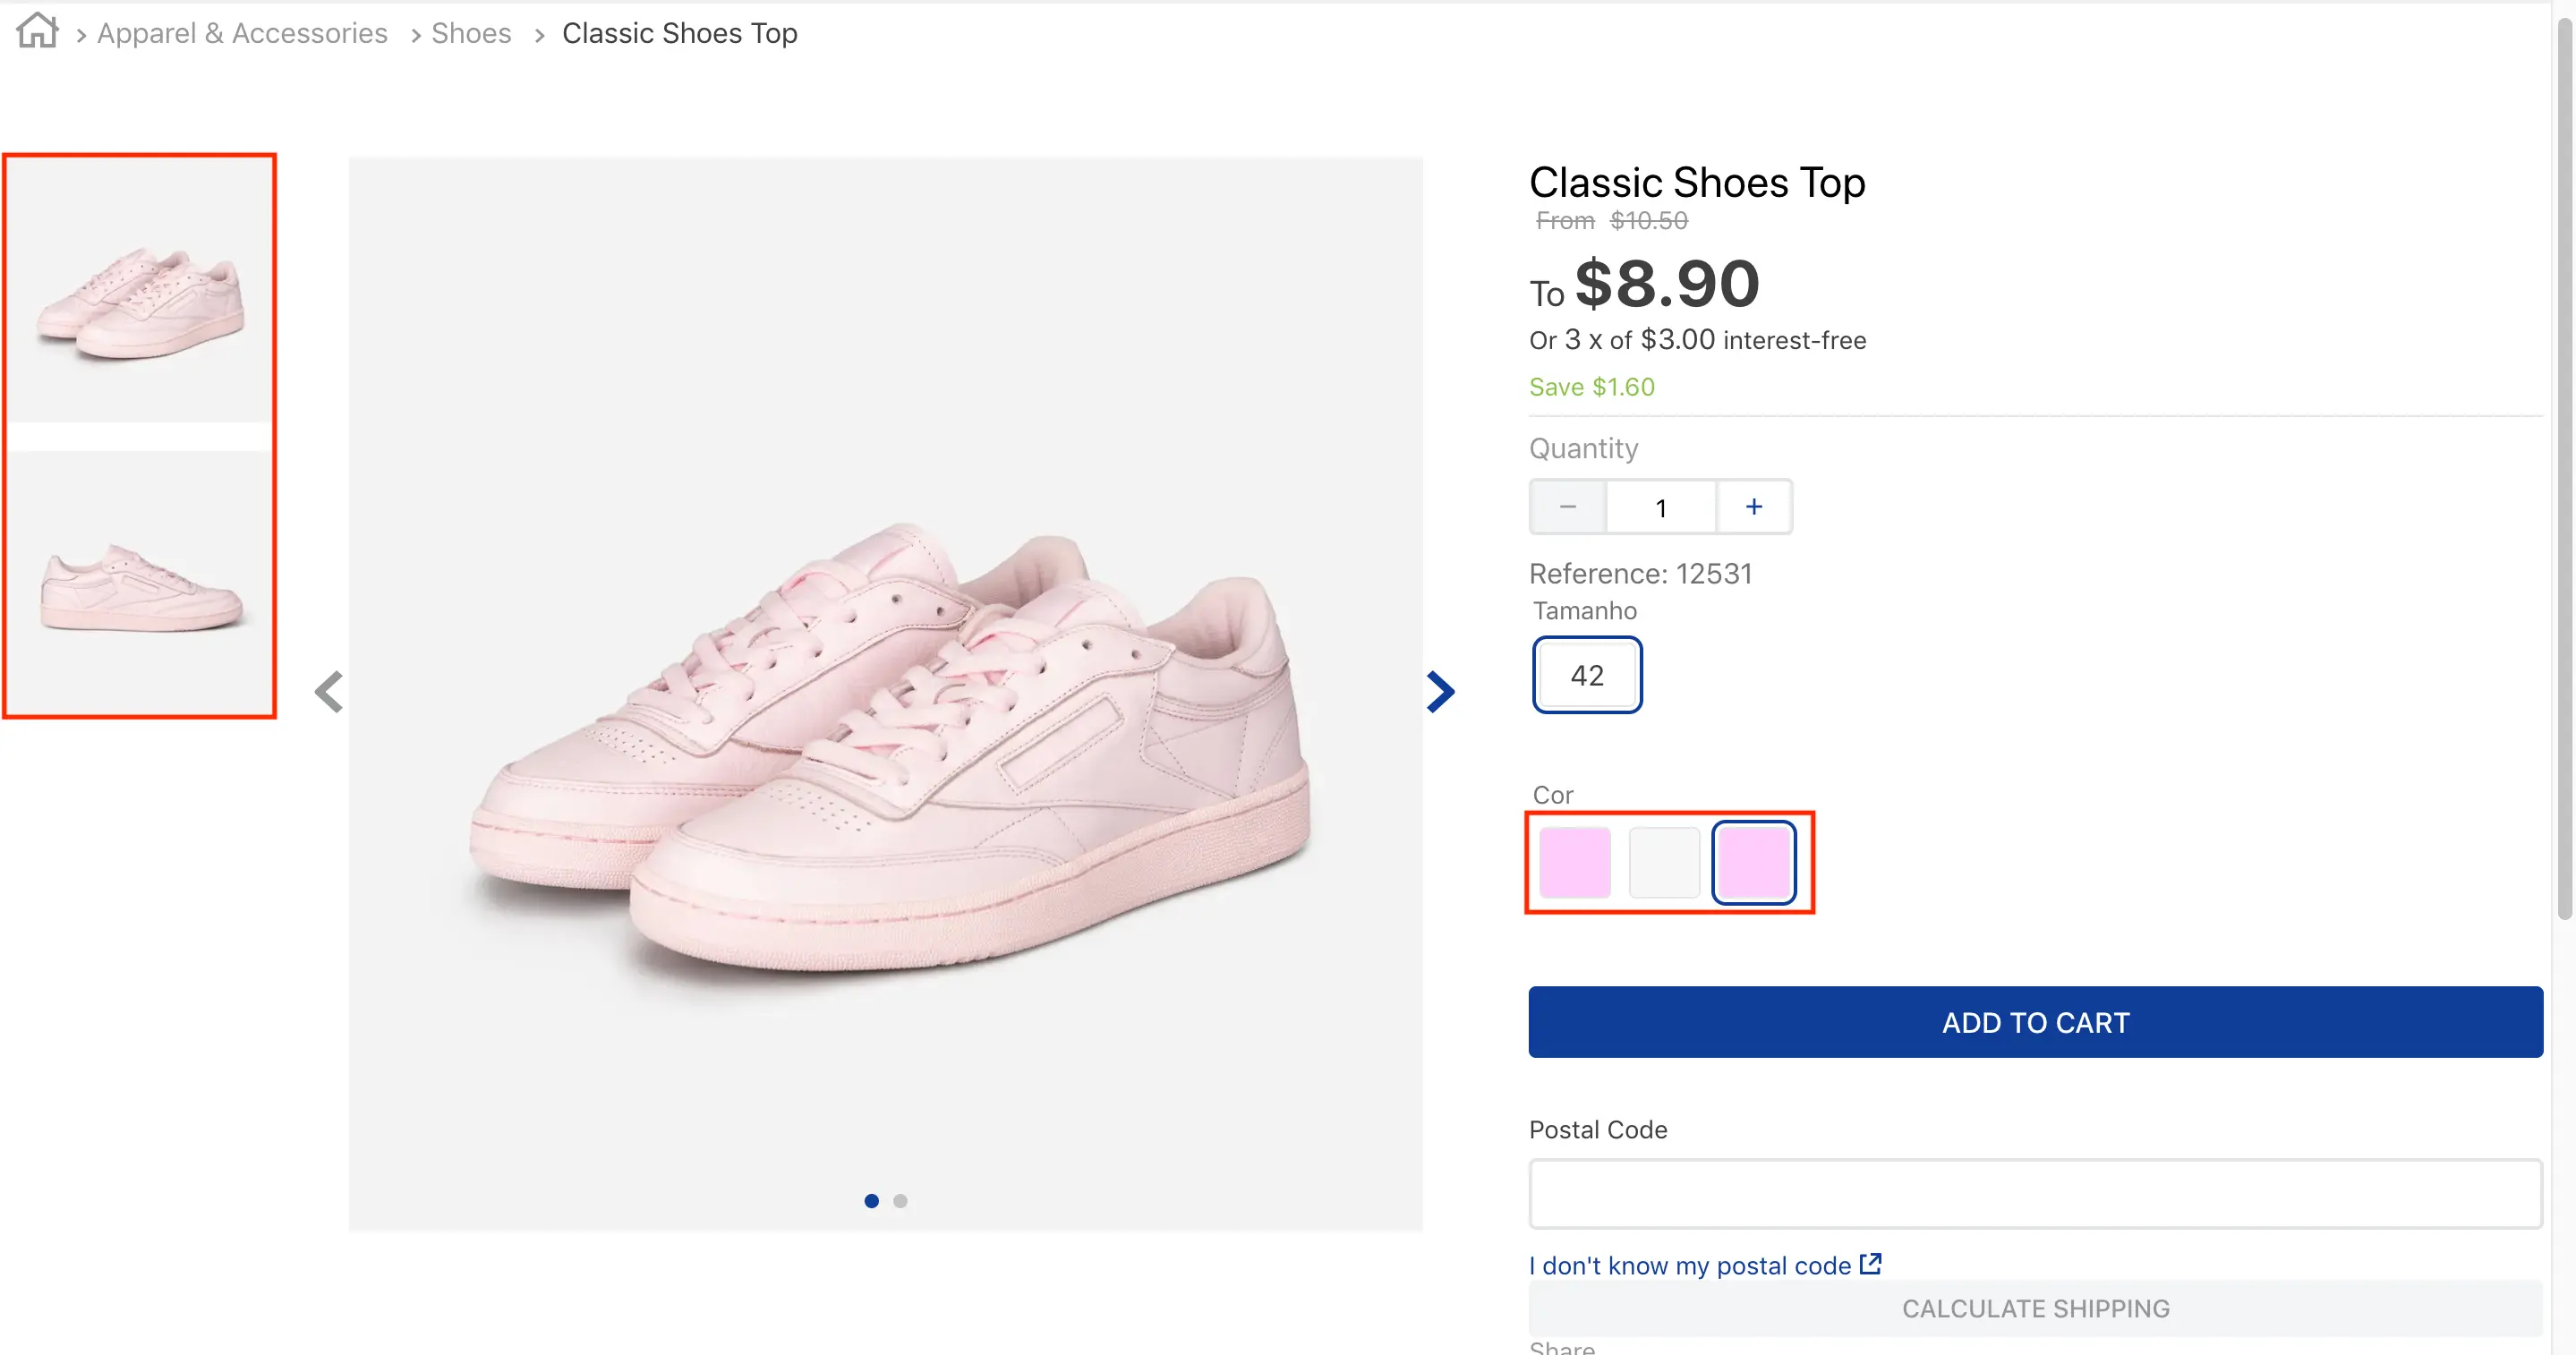The width and height of the screenshot is (2576, 1355).
Task: Select size 42 option
Action: pyautogui.click(x=1586, y=675)
